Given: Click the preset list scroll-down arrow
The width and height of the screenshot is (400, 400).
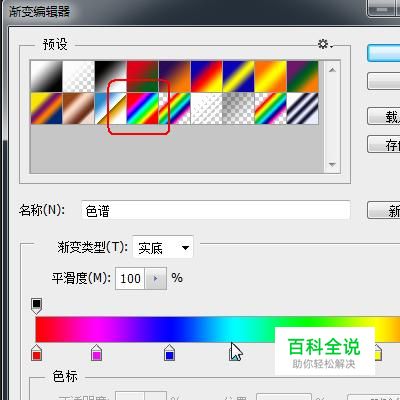Looking at the screenshot, I should point(332,164).
